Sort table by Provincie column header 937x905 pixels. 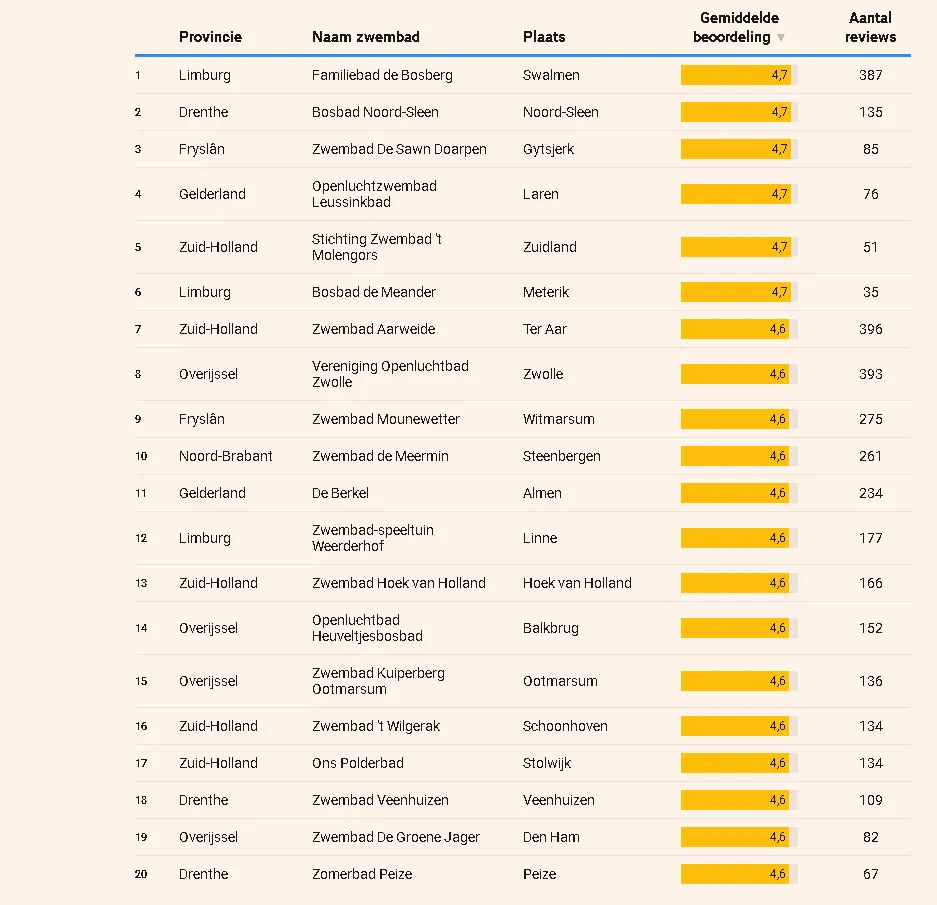pyautogui.click(x=210, y=37)
